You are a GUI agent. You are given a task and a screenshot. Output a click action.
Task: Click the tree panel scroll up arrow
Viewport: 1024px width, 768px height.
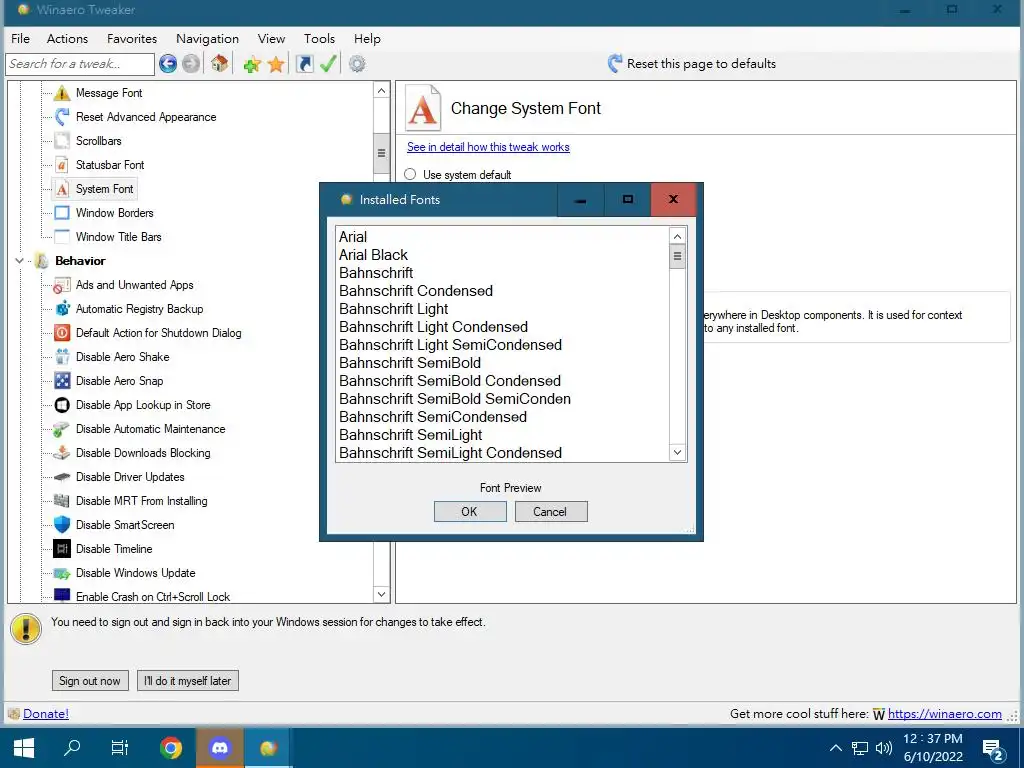click(x=381, y=90)
